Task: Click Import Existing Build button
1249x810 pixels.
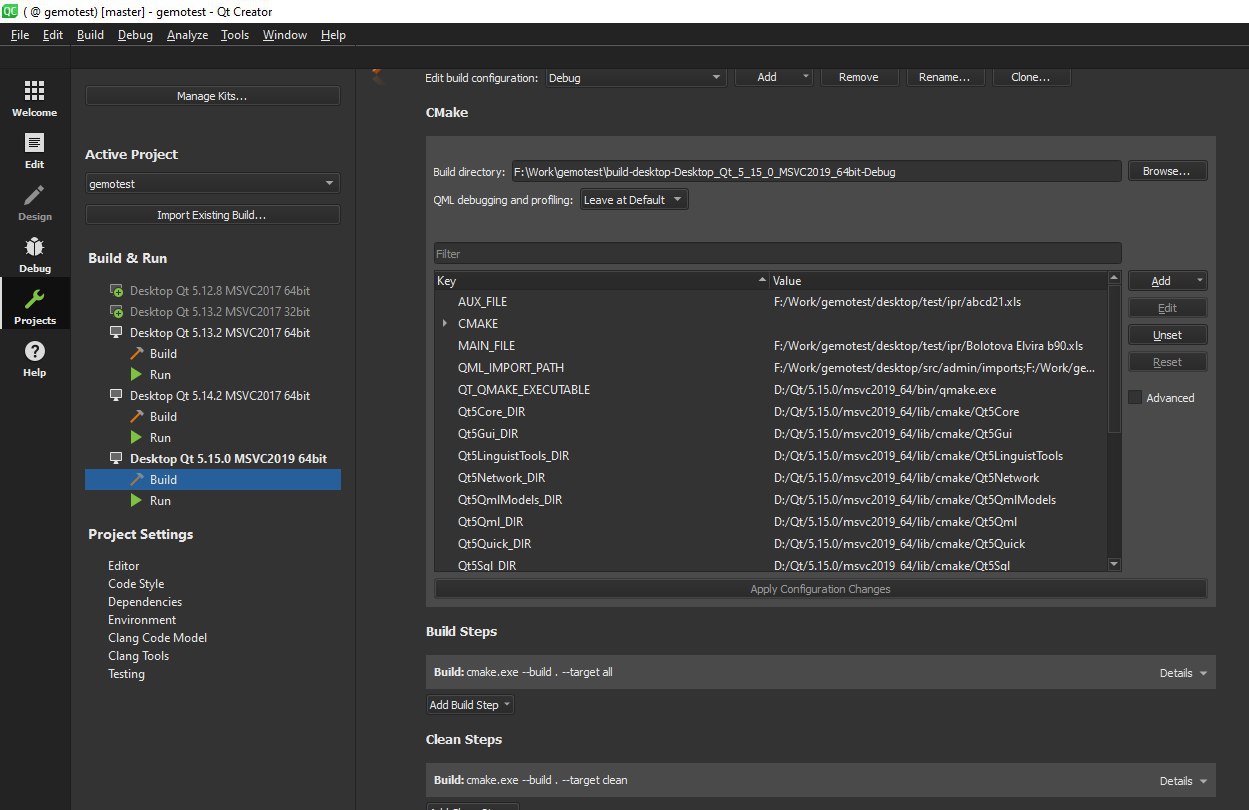Action: pos(213,215)
